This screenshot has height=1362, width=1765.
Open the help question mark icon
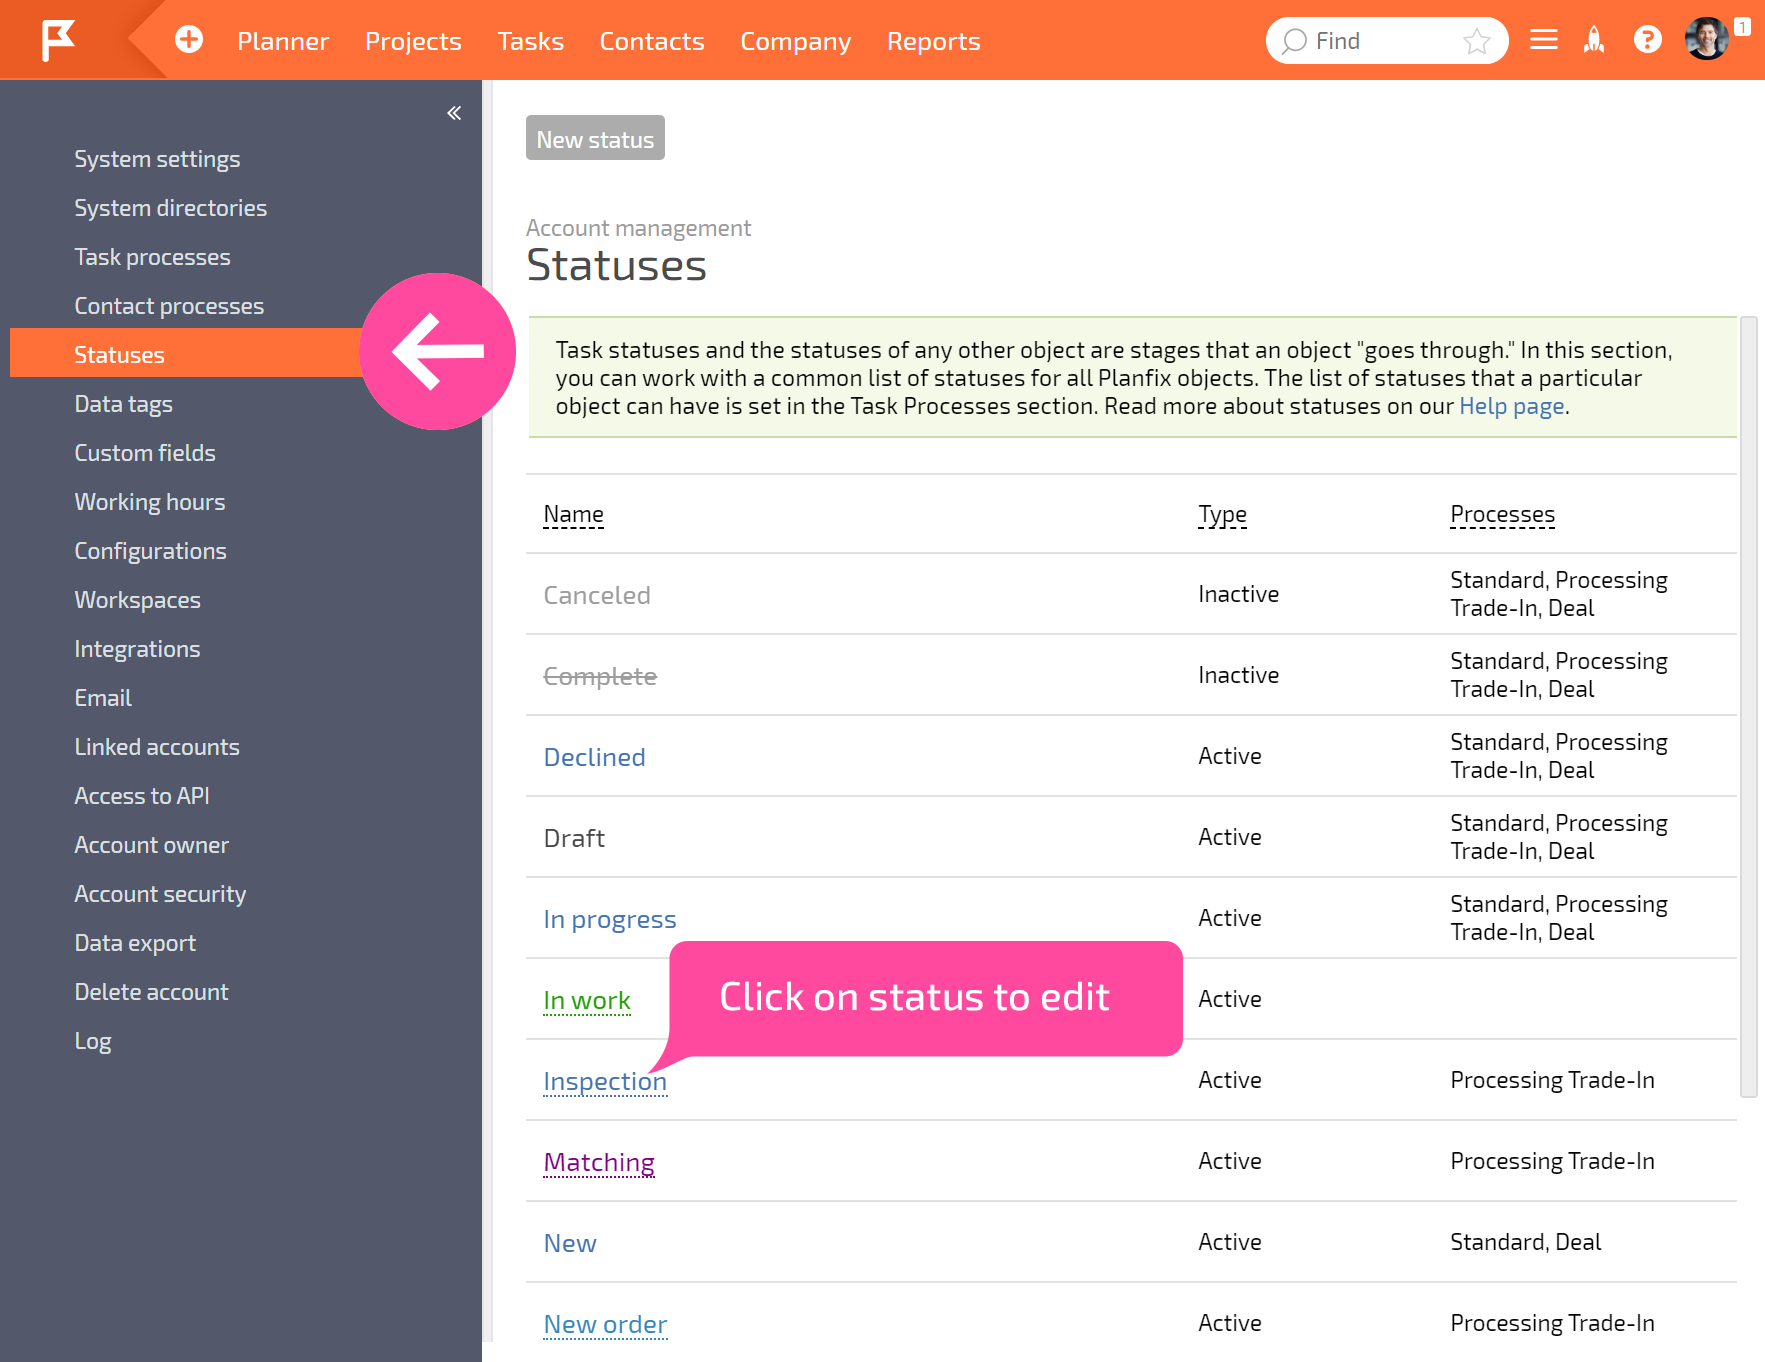pyautogui.click(x=1648, y=40)
